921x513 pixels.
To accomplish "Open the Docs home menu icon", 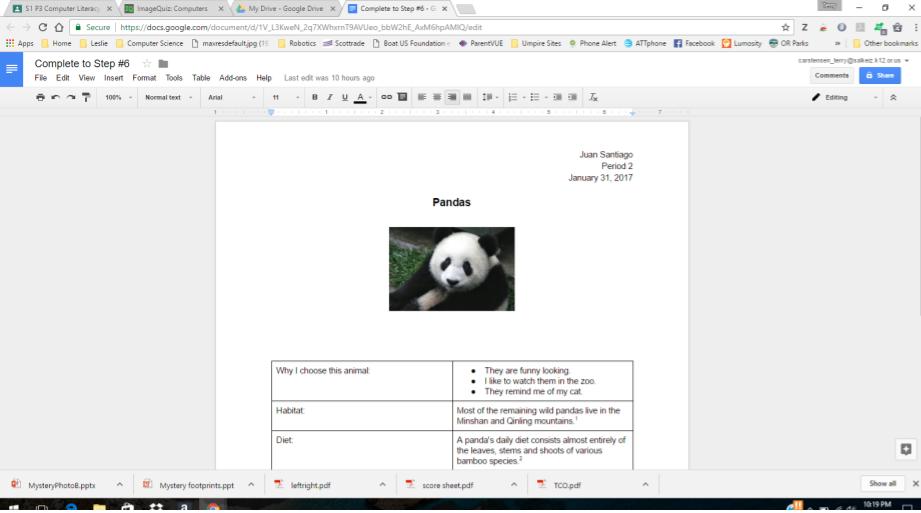I will coord(14,70).
